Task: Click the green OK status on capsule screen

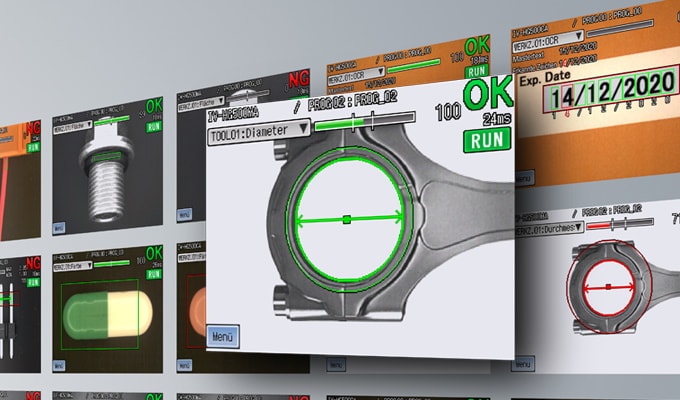Action: click(154, 252)
